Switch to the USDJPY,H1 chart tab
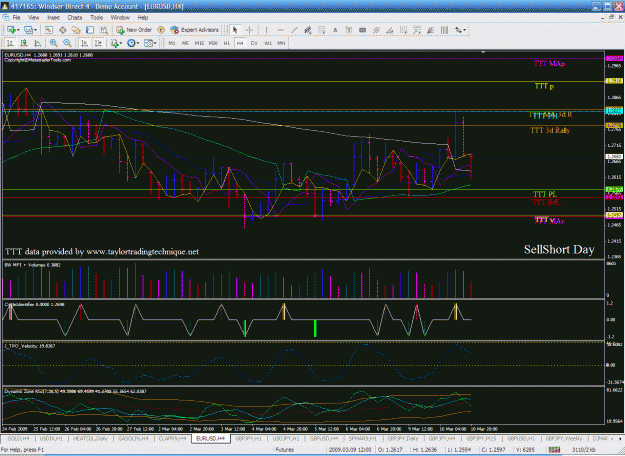The height and width of the screenshot is (456, 625). coord(285,438)
